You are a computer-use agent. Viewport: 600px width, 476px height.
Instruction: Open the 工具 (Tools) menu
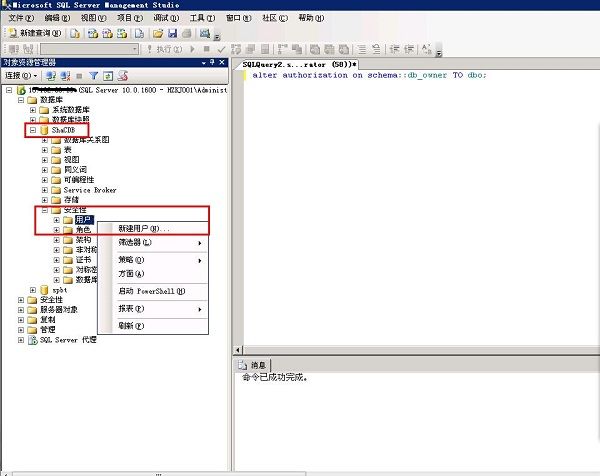coord(202,18)
